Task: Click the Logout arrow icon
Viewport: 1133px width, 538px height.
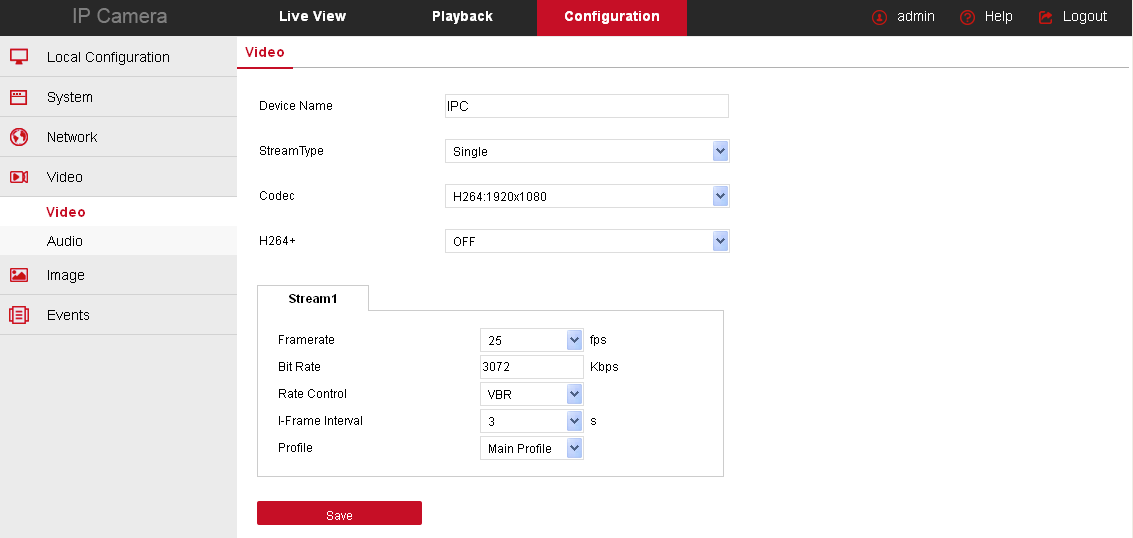Action: 1046,17
